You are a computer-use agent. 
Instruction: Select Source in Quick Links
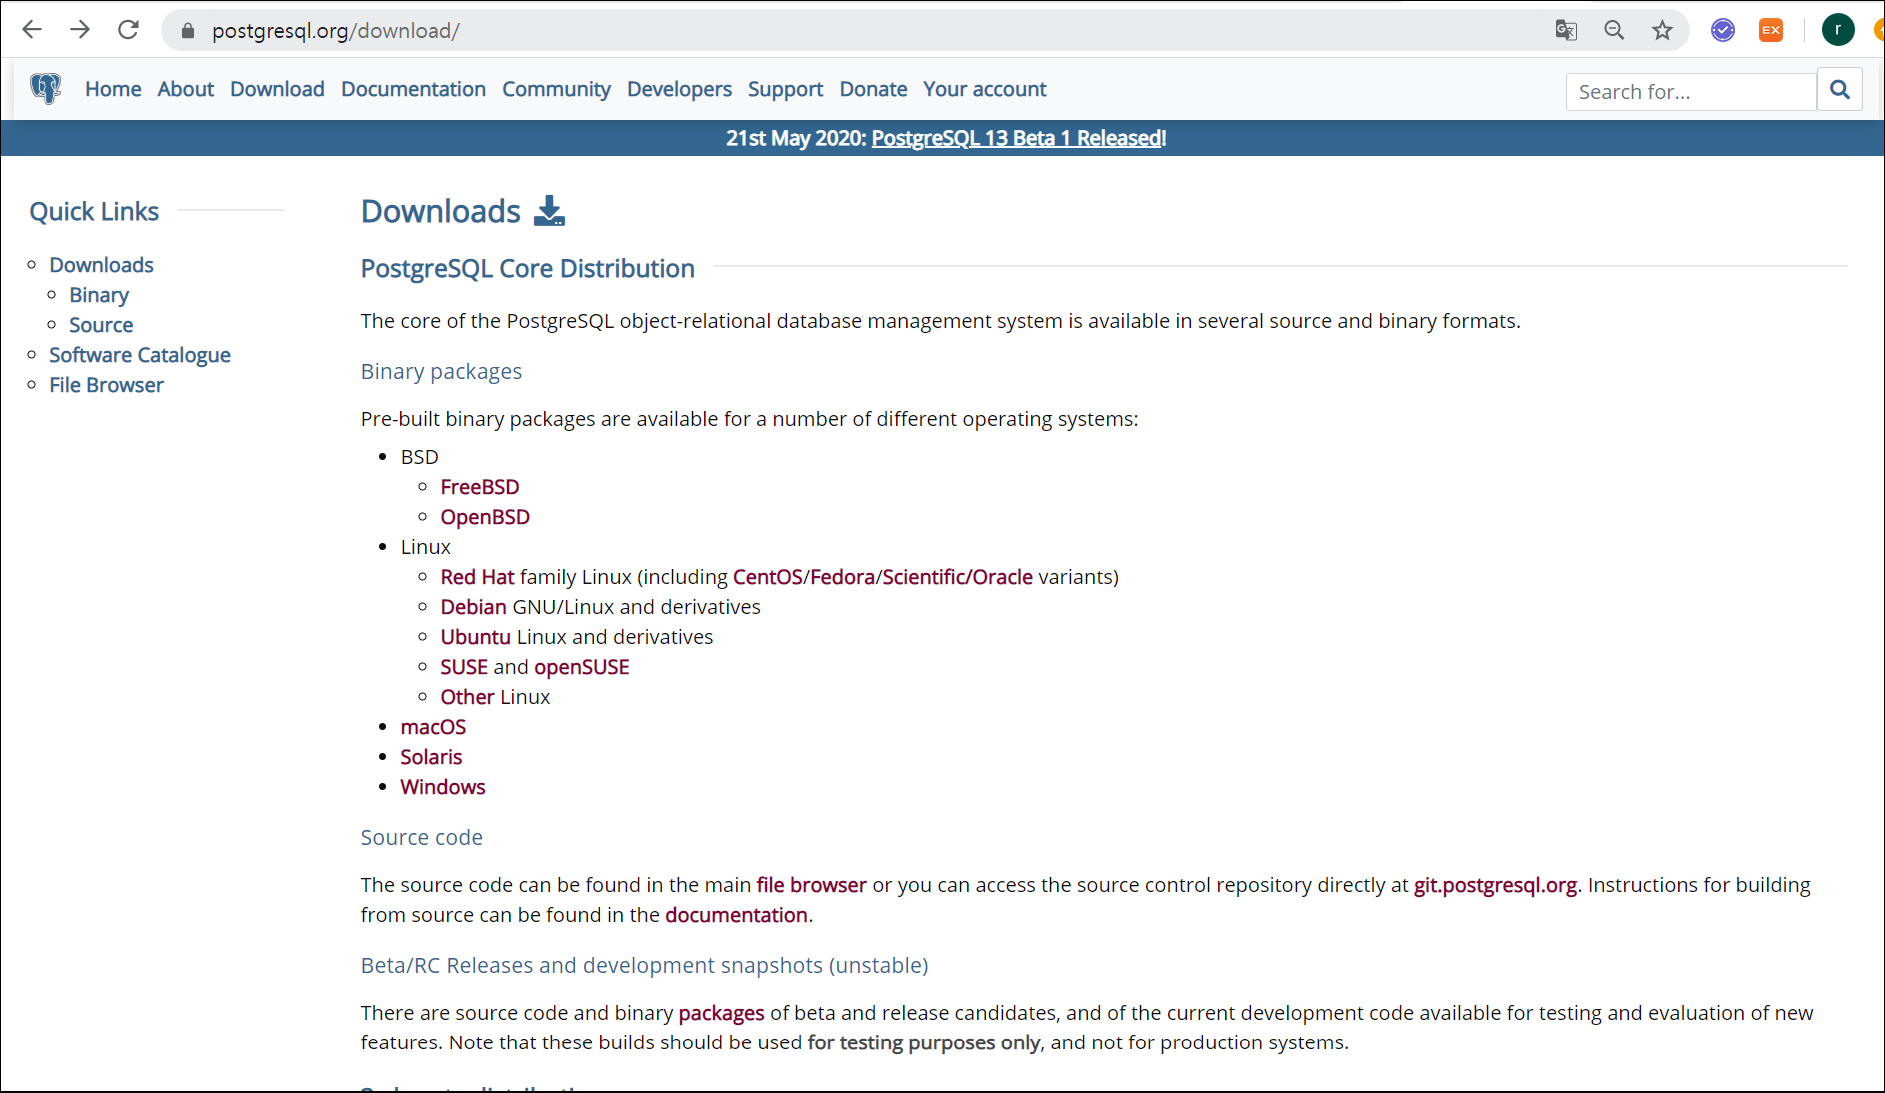[x=101, y=325]
